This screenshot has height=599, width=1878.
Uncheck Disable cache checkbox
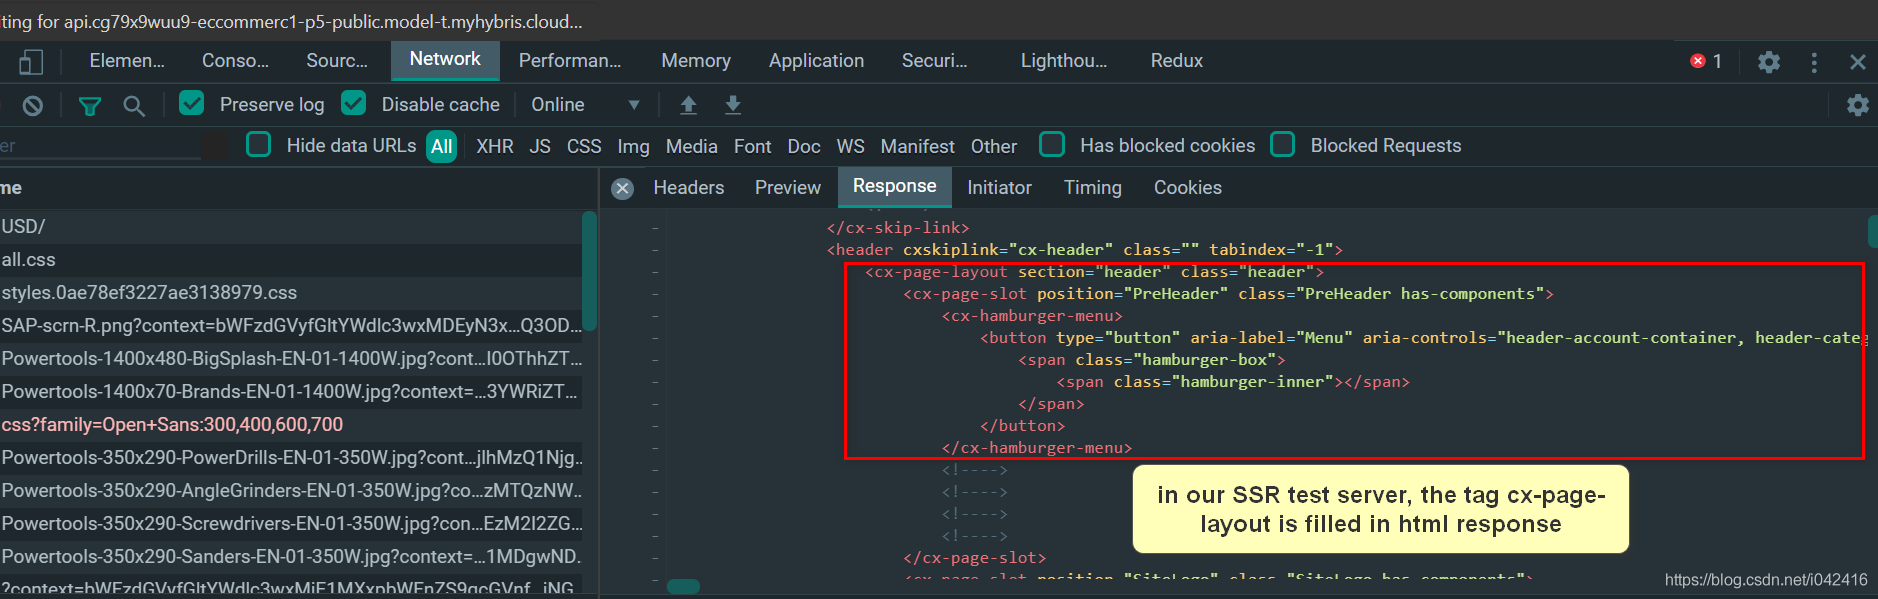point(353,103)
